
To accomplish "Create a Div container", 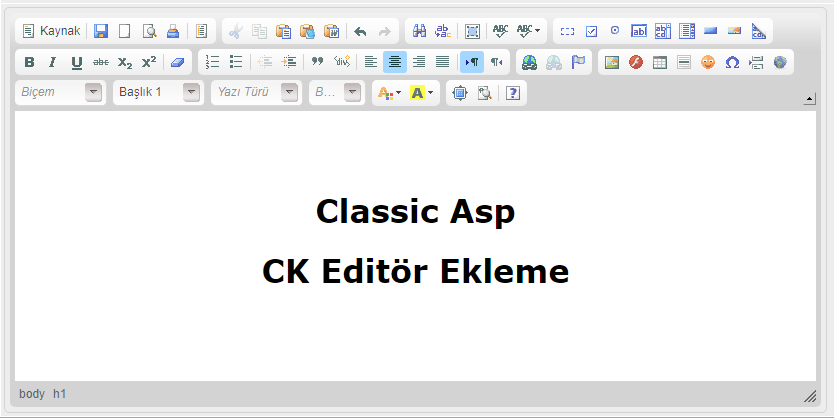I will click(x=341, y=62).
